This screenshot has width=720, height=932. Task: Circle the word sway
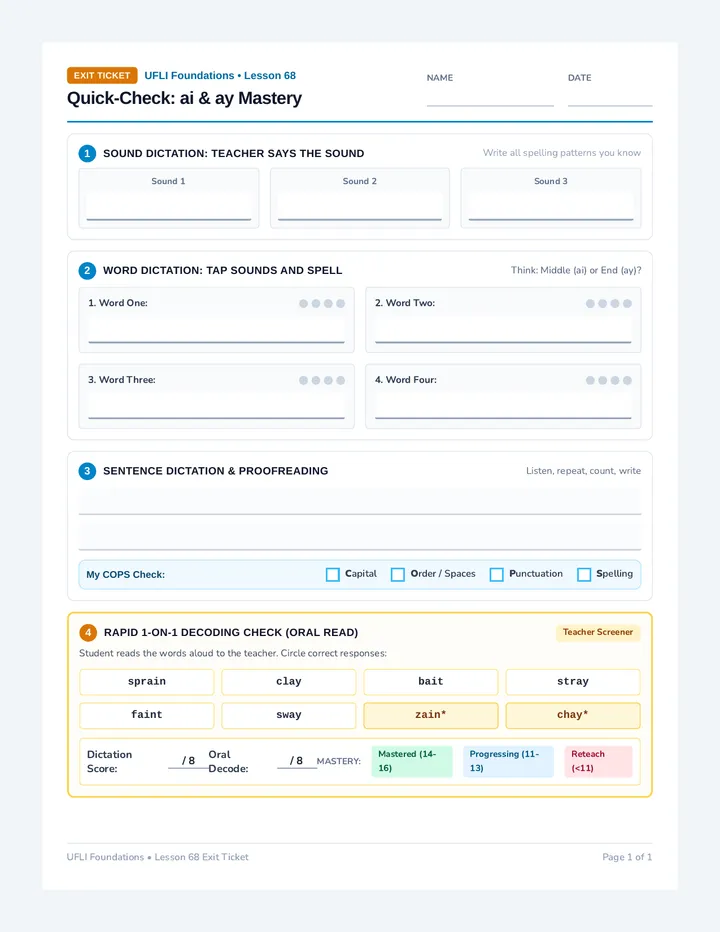[289, 715]
